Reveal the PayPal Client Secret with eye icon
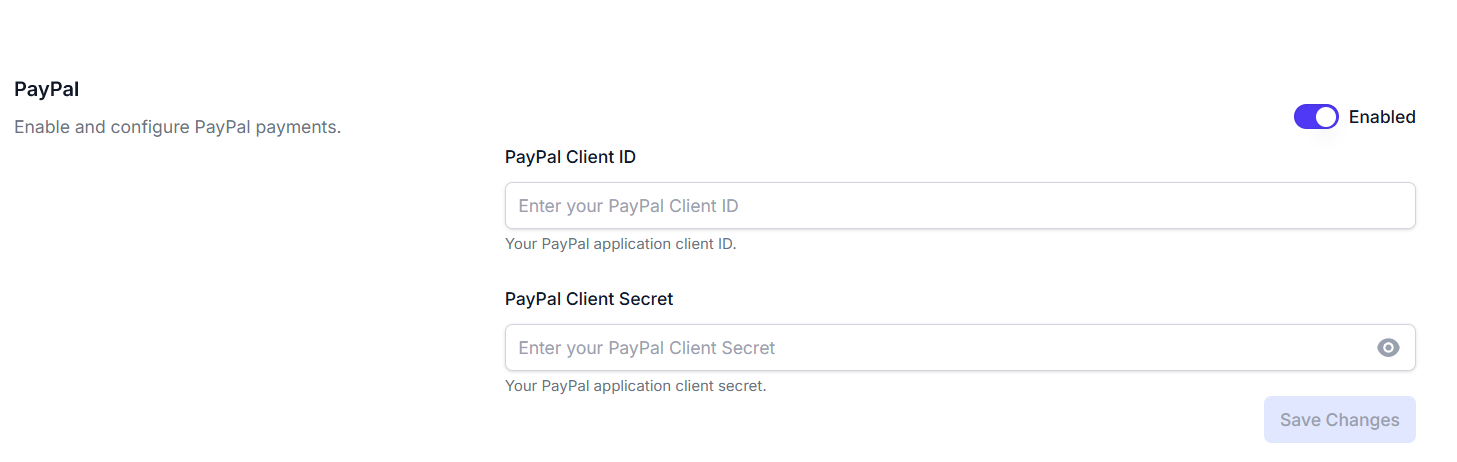1457x462 pixels. pyautogui.click(x=1388, y=348)
